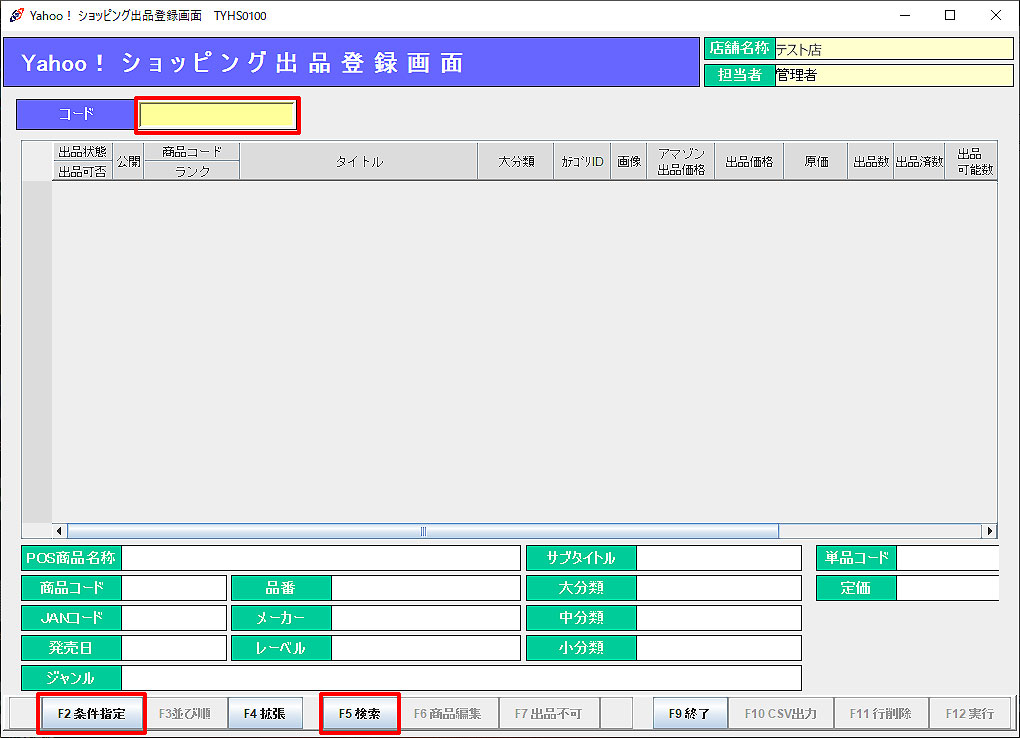Viewport: 1020px width, 738px height.
Task: Click into the メーカー field
Action: tap(425, 618)
